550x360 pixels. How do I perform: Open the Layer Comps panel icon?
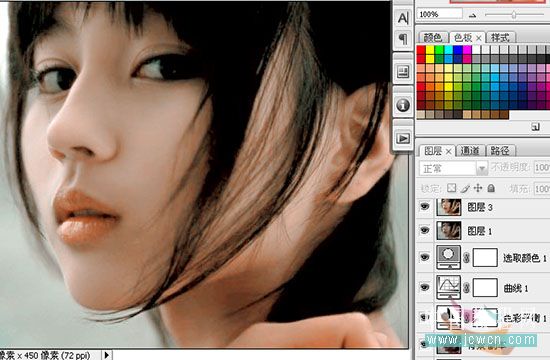(403, 72)
